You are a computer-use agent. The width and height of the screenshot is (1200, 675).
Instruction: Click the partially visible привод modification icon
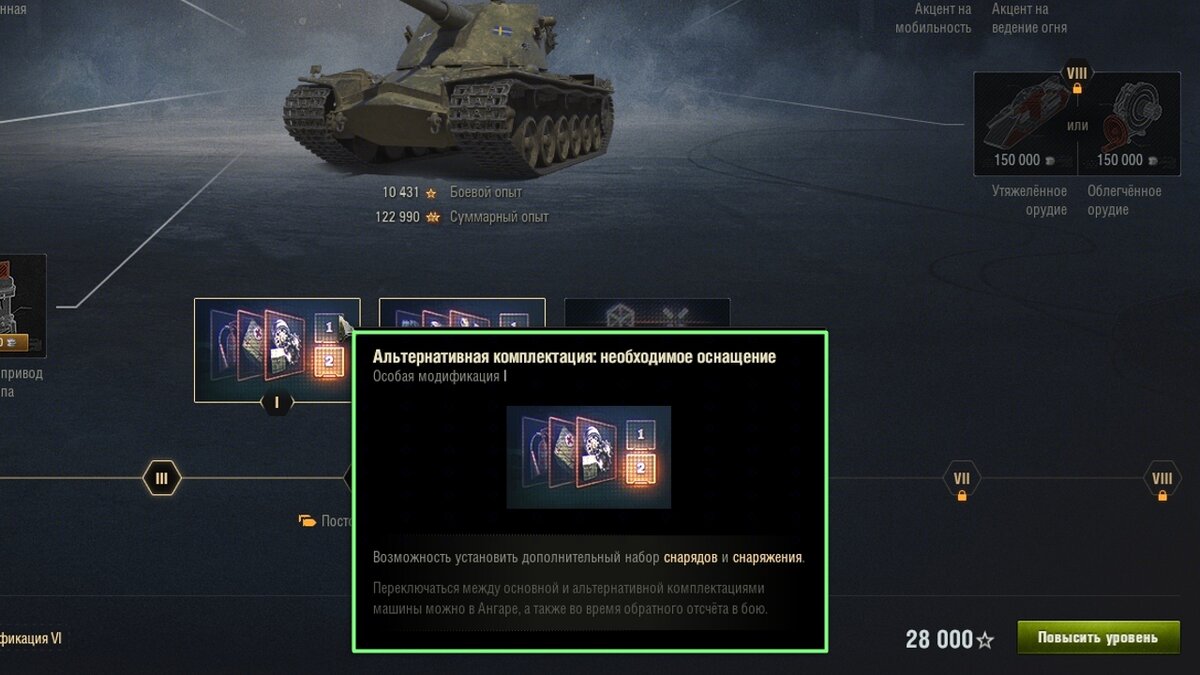point(22,306)
